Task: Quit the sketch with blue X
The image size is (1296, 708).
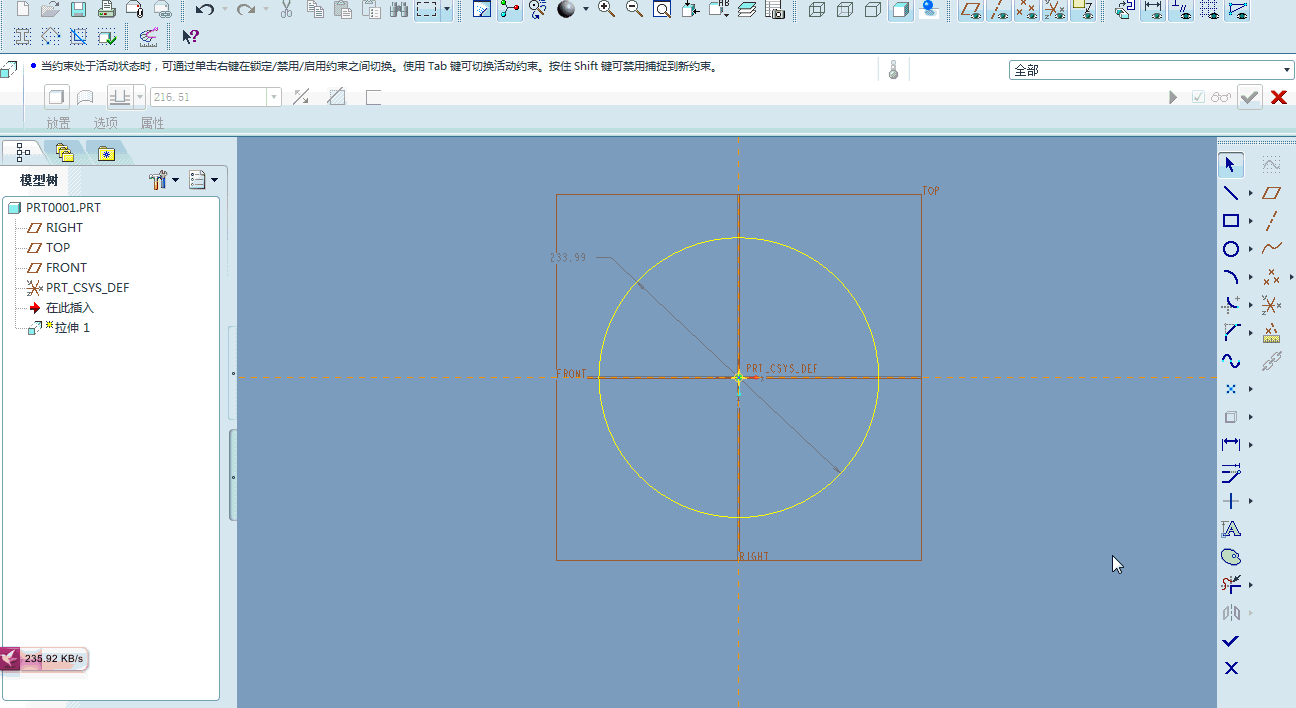Action: click(x=1231, y=668)
